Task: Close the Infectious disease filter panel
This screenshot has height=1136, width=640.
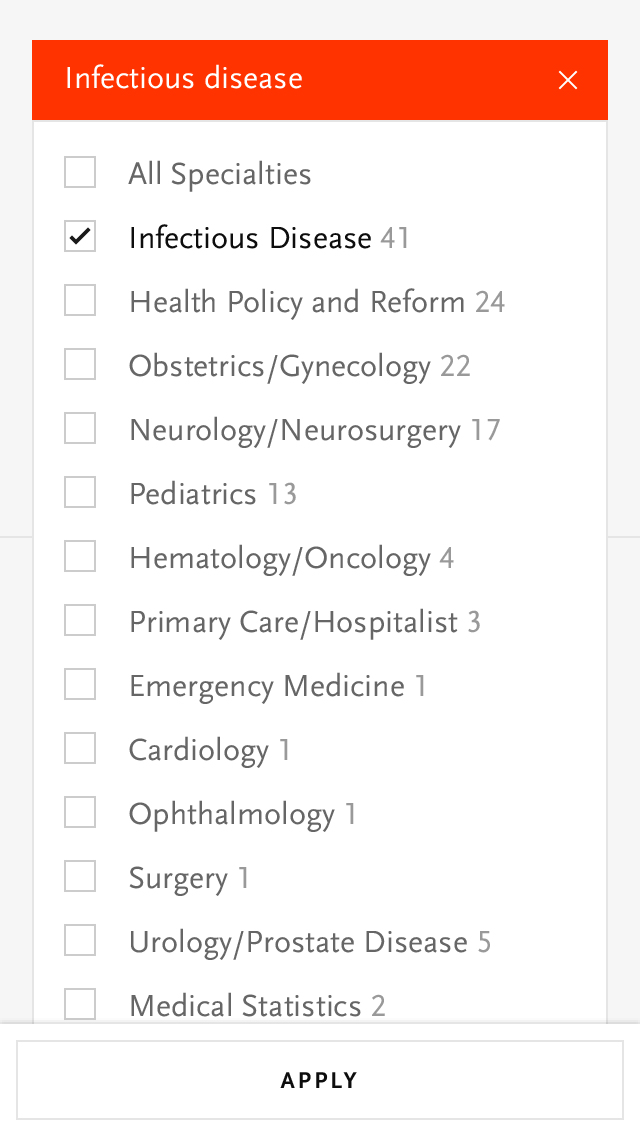Action: click(x=568, y=80)
